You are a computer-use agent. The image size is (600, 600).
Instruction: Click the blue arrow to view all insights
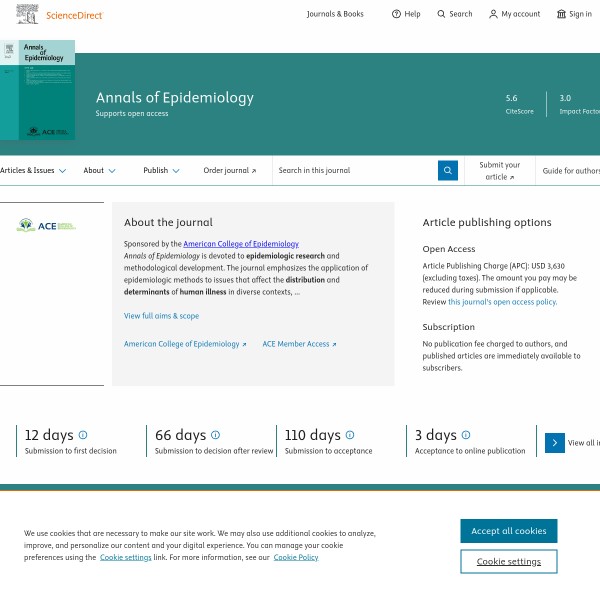(x=554, y=442)
